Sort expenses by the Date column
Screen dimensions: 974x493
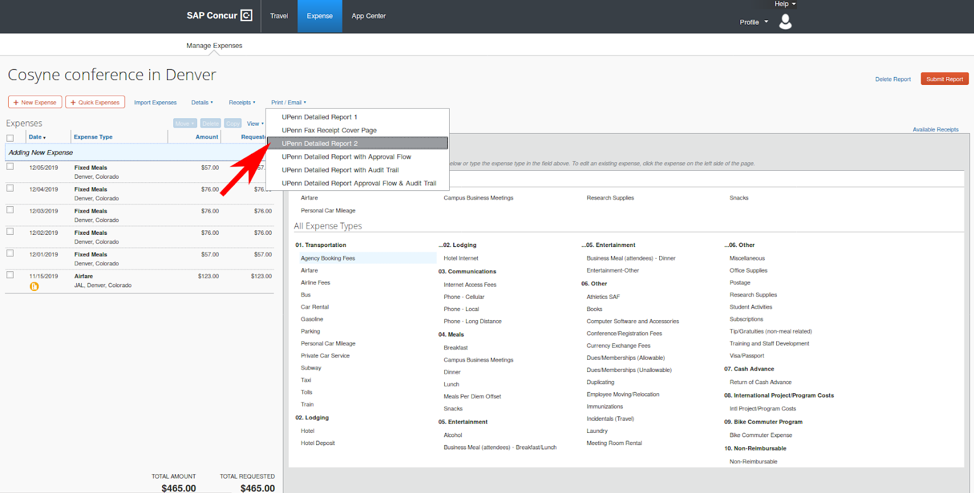37,137
